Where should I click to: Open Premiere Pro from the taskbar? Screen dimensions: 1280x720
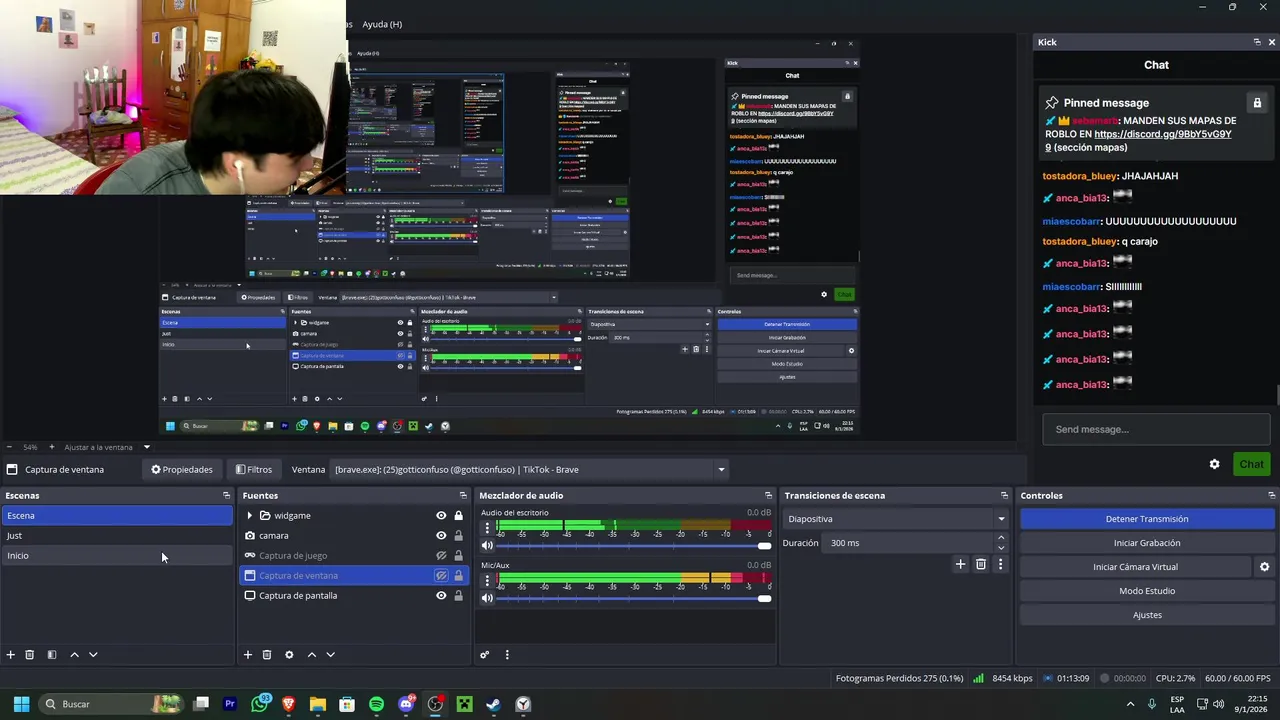[x=230, y=704]
